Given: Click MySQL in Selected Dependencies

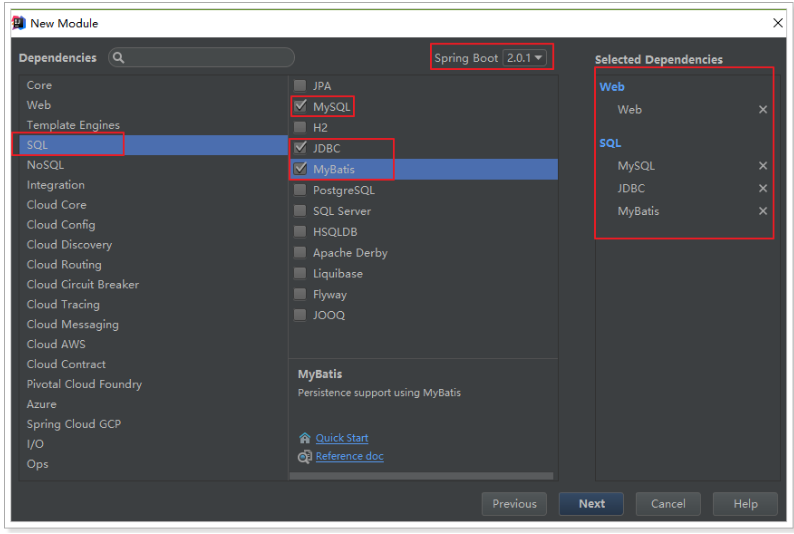Looking at the screenshot, I should 636,166.
